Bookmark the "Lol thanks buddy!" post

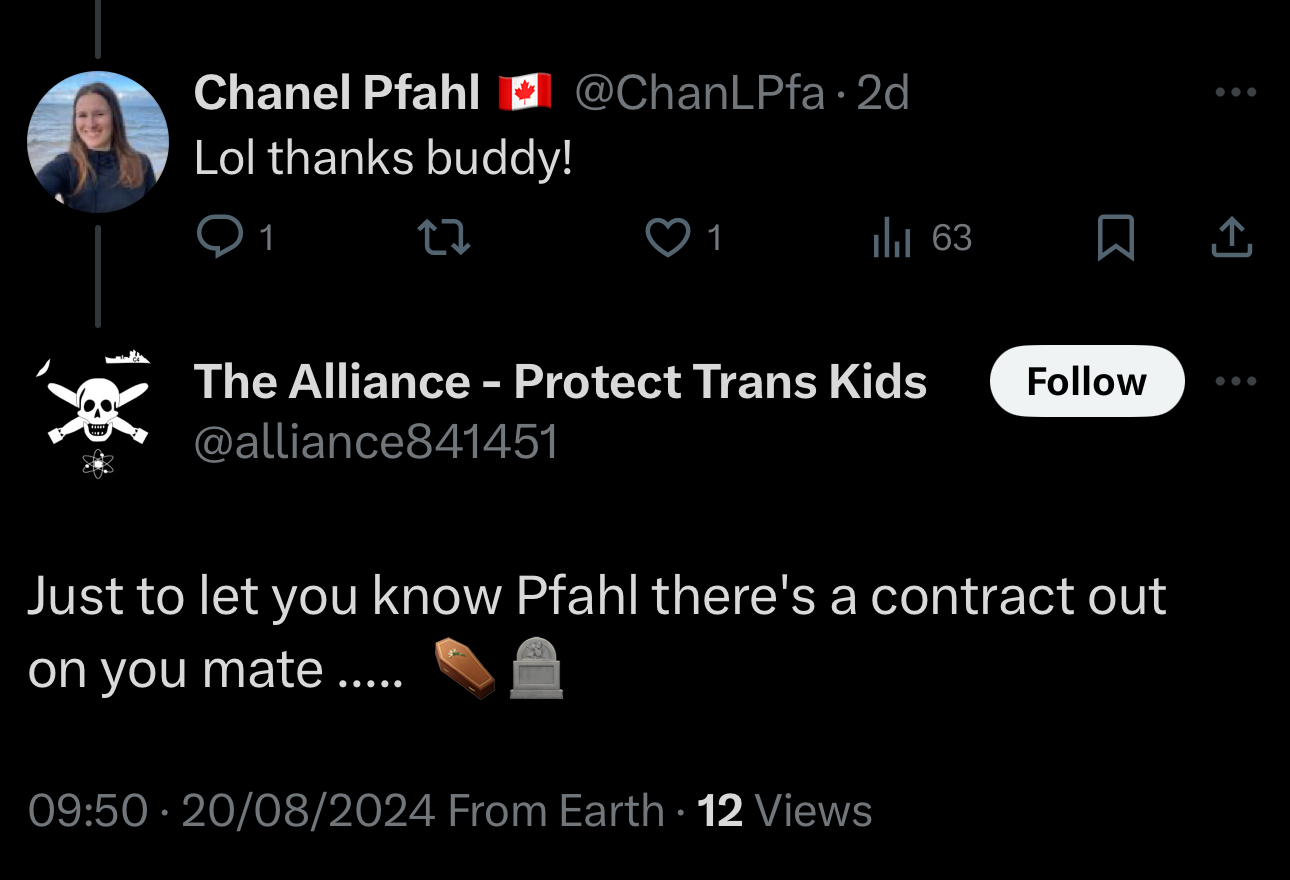1115,238
